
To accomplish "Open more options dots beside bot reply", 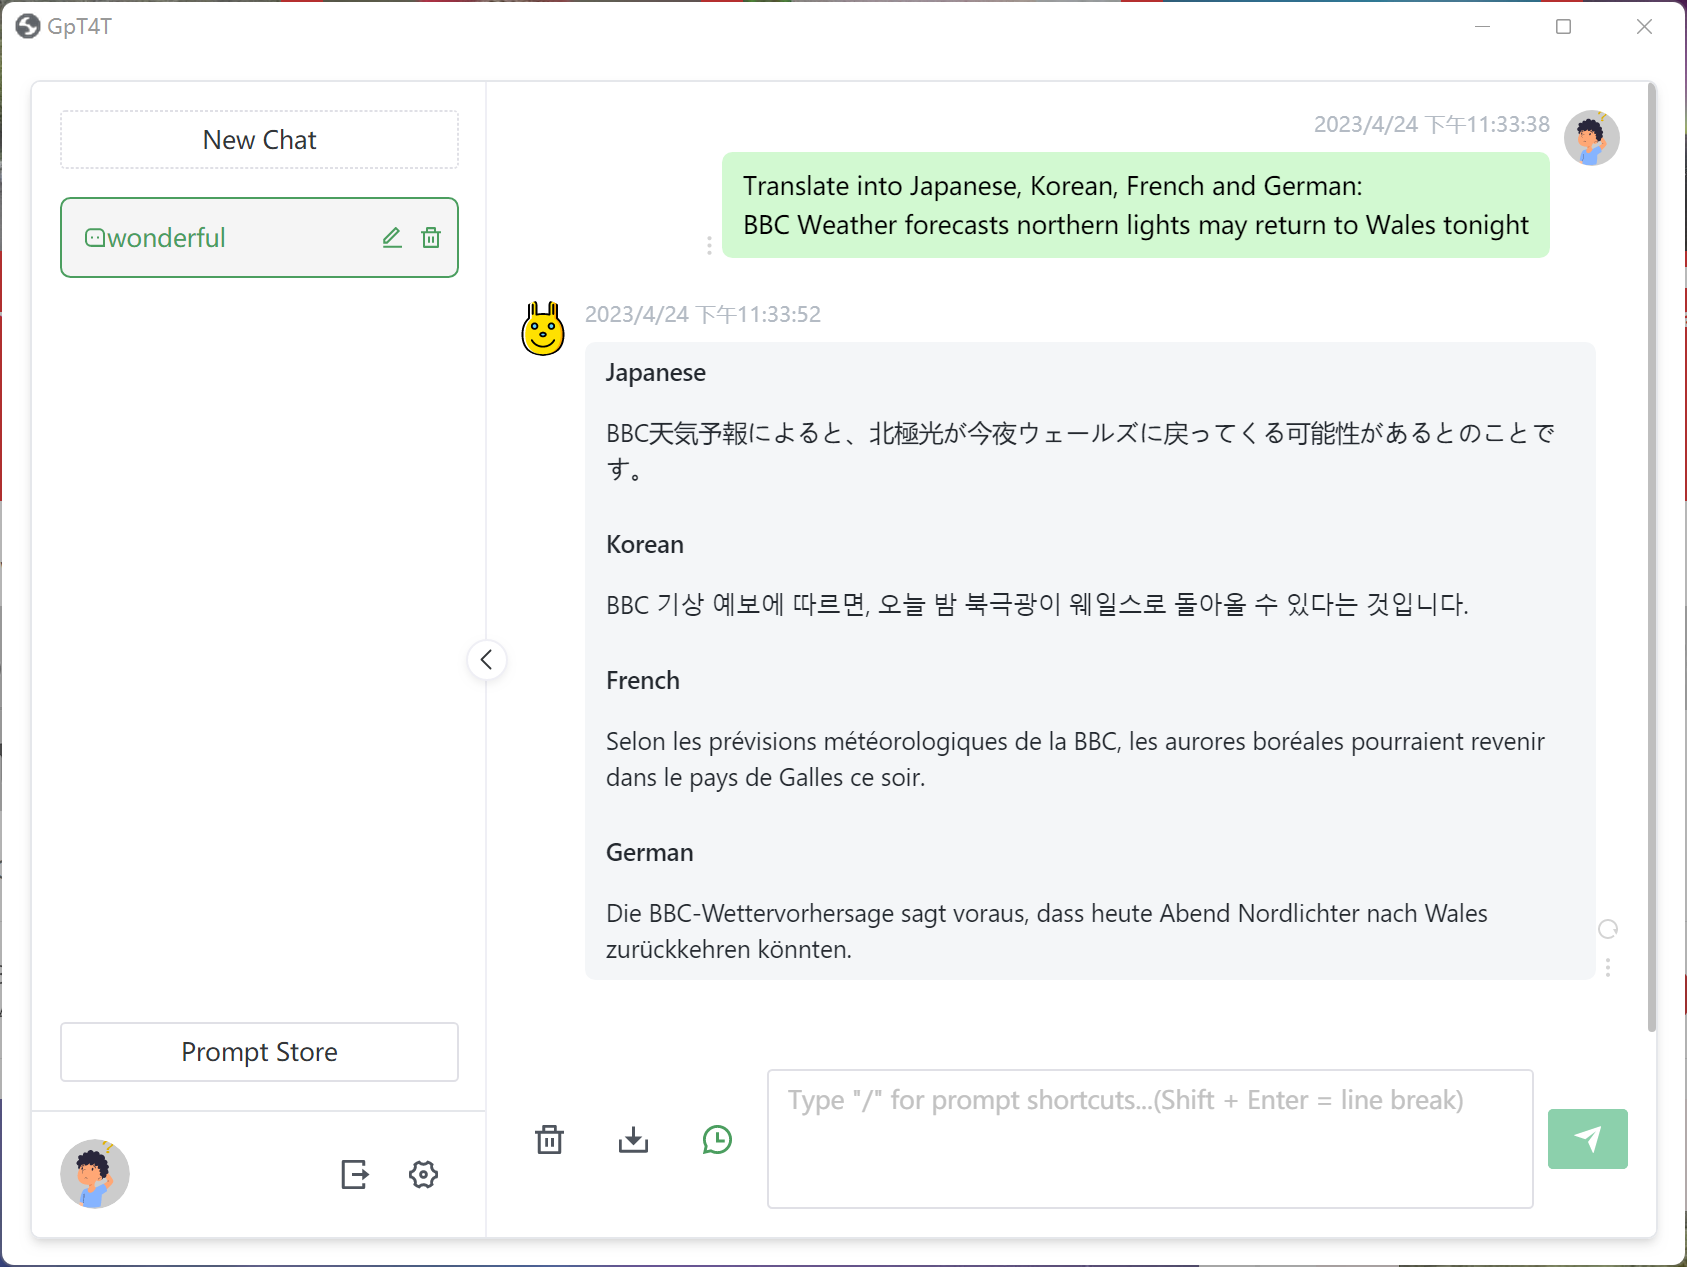I will pos(1608,967).
